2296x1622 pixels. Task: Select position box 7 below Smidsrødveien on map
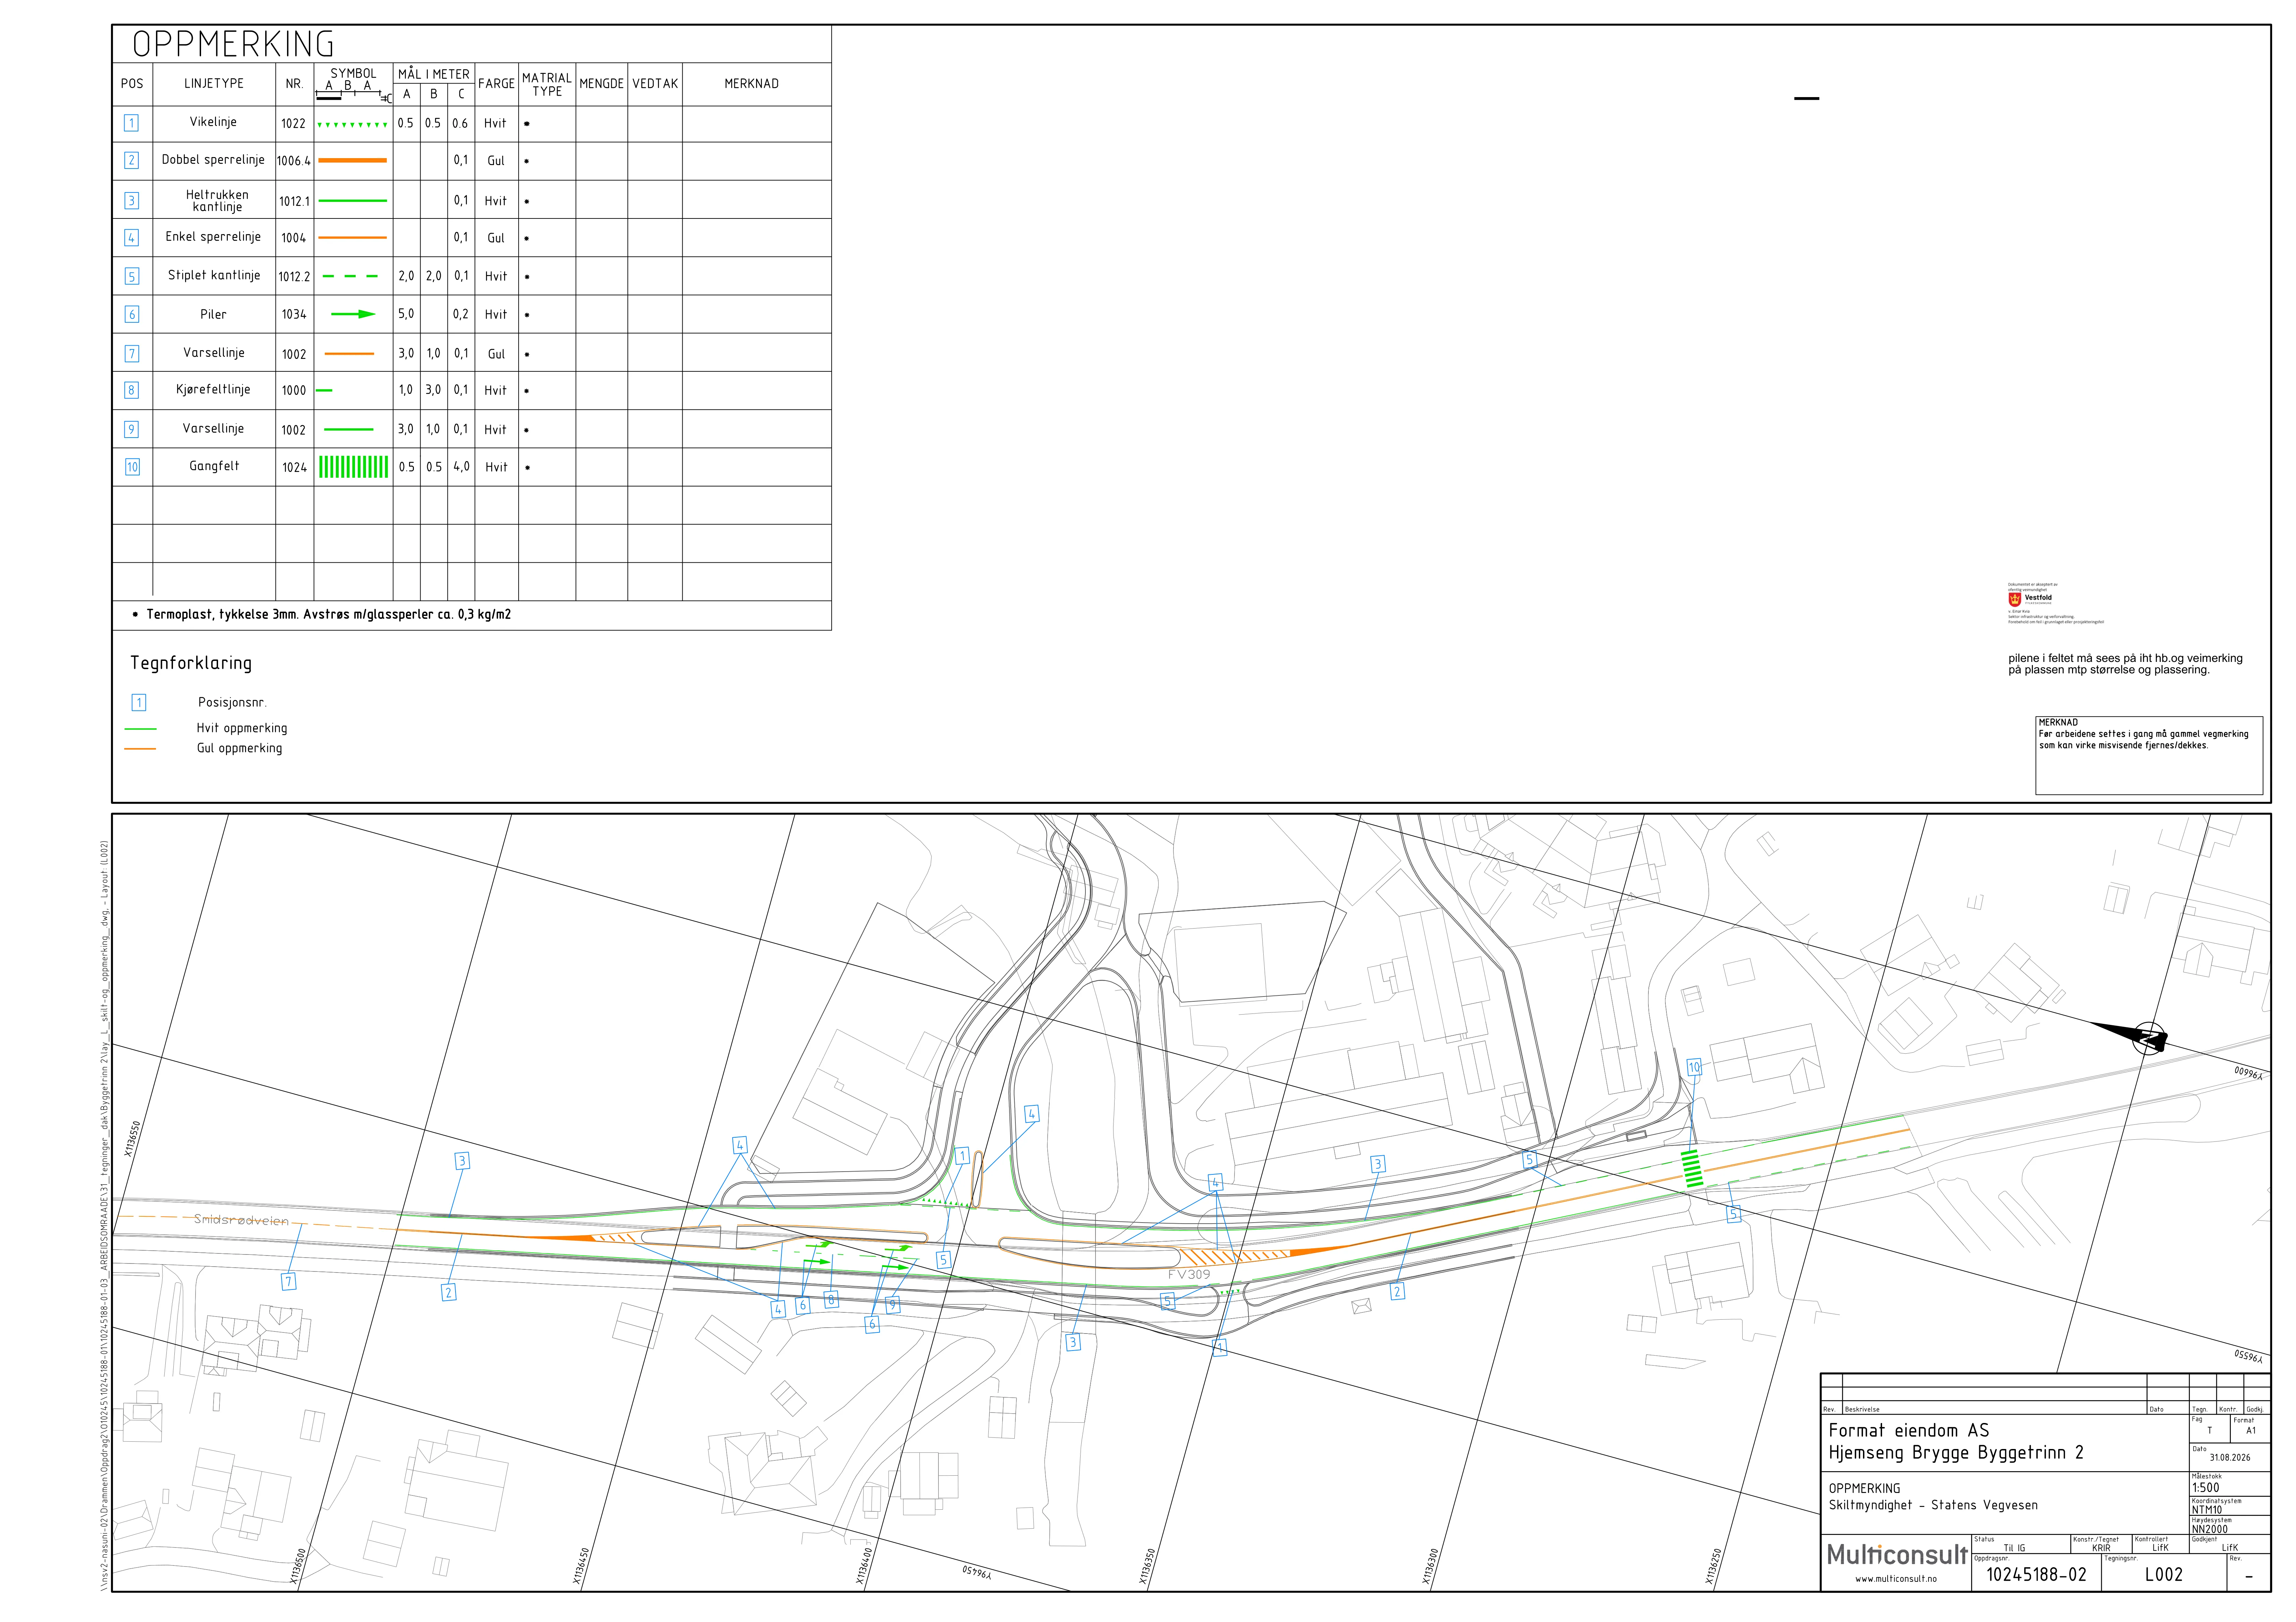click(289, 1281)
